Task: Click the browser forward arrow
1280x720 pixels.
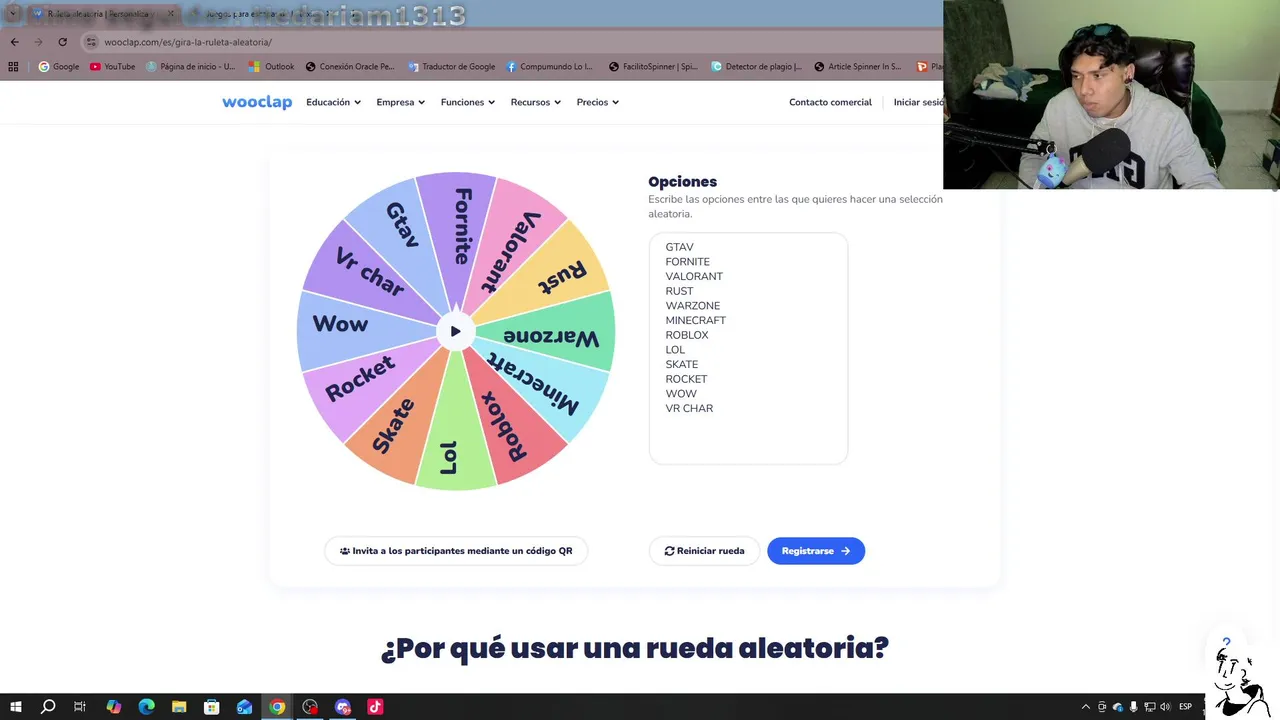Action: point(38,42)
